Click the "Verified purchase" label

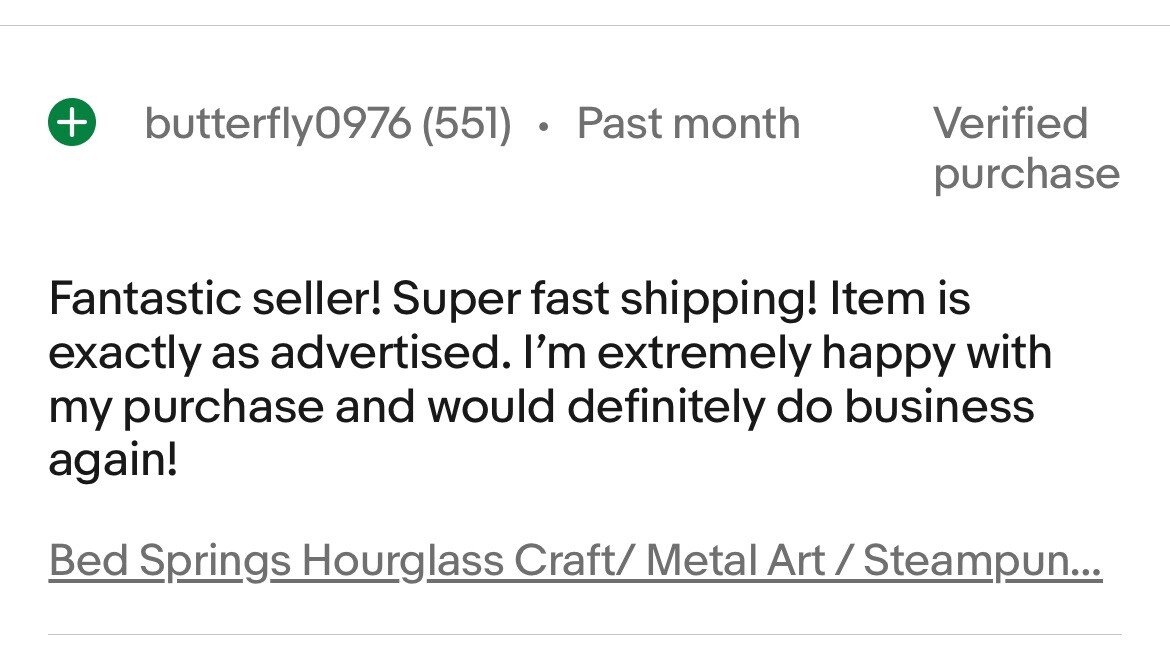point(1025,148)
